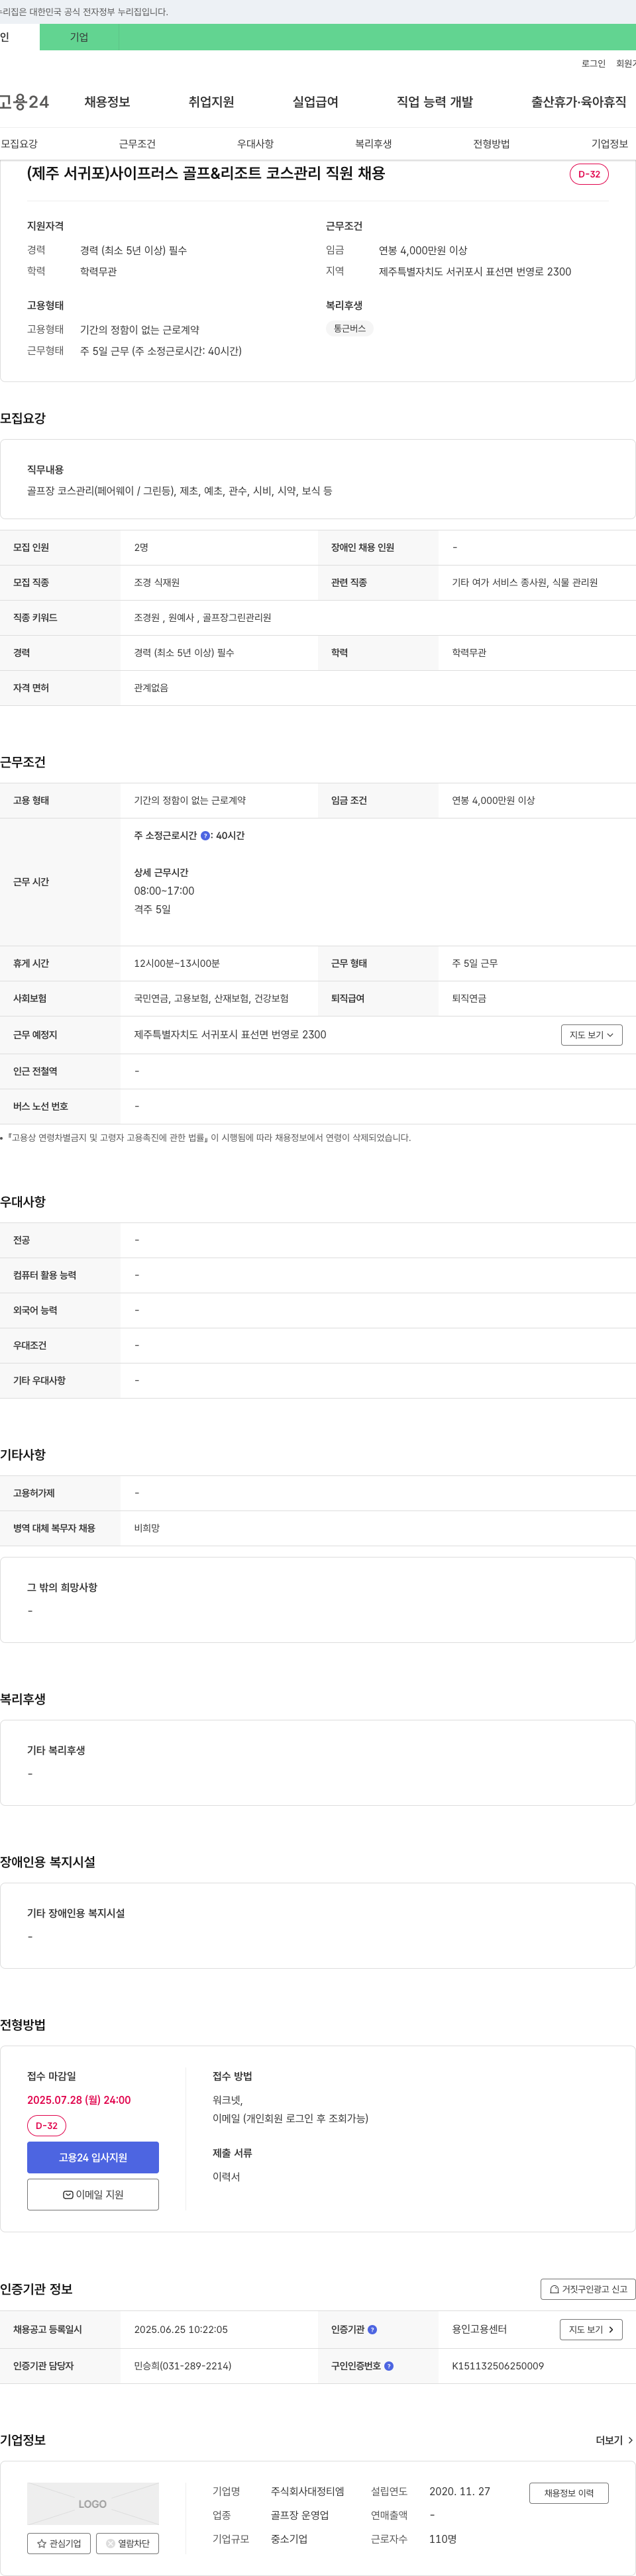The height and width of the screenshot is (2576, 636).
Task: Click the job title 사이프러스 골프&리조트 코스관리 직원 채용
Action: pyautogui.click(x=206, y=173)
